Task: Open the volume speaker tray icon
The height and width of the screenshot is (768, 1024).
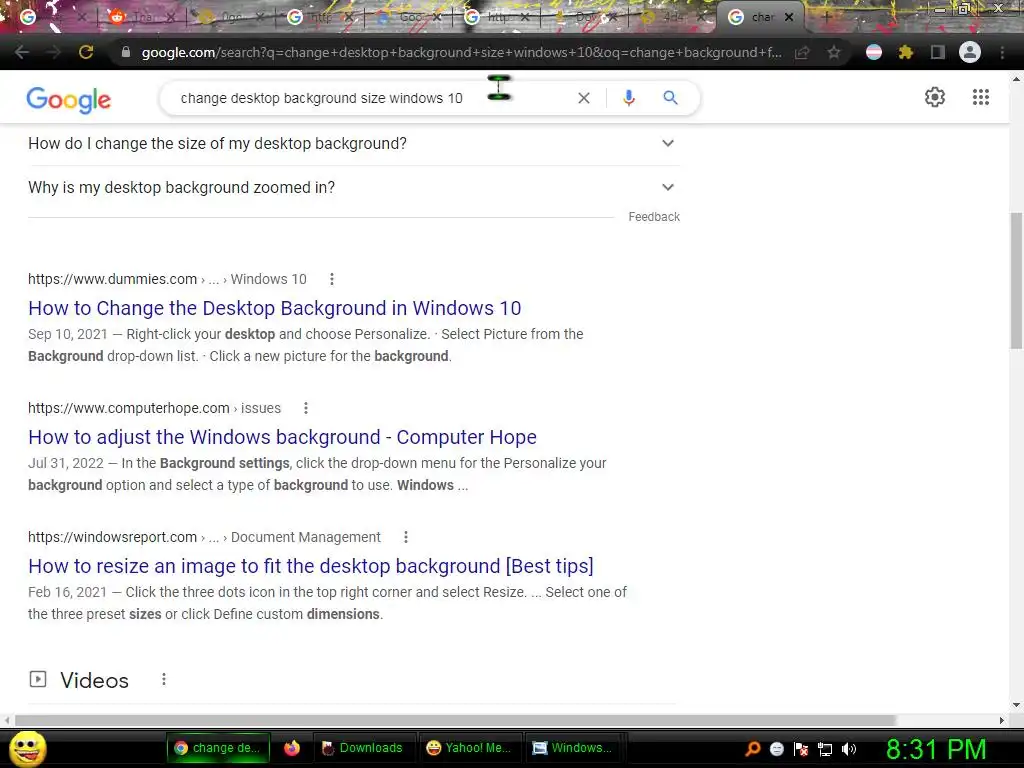Action: (x=849, y=748)
